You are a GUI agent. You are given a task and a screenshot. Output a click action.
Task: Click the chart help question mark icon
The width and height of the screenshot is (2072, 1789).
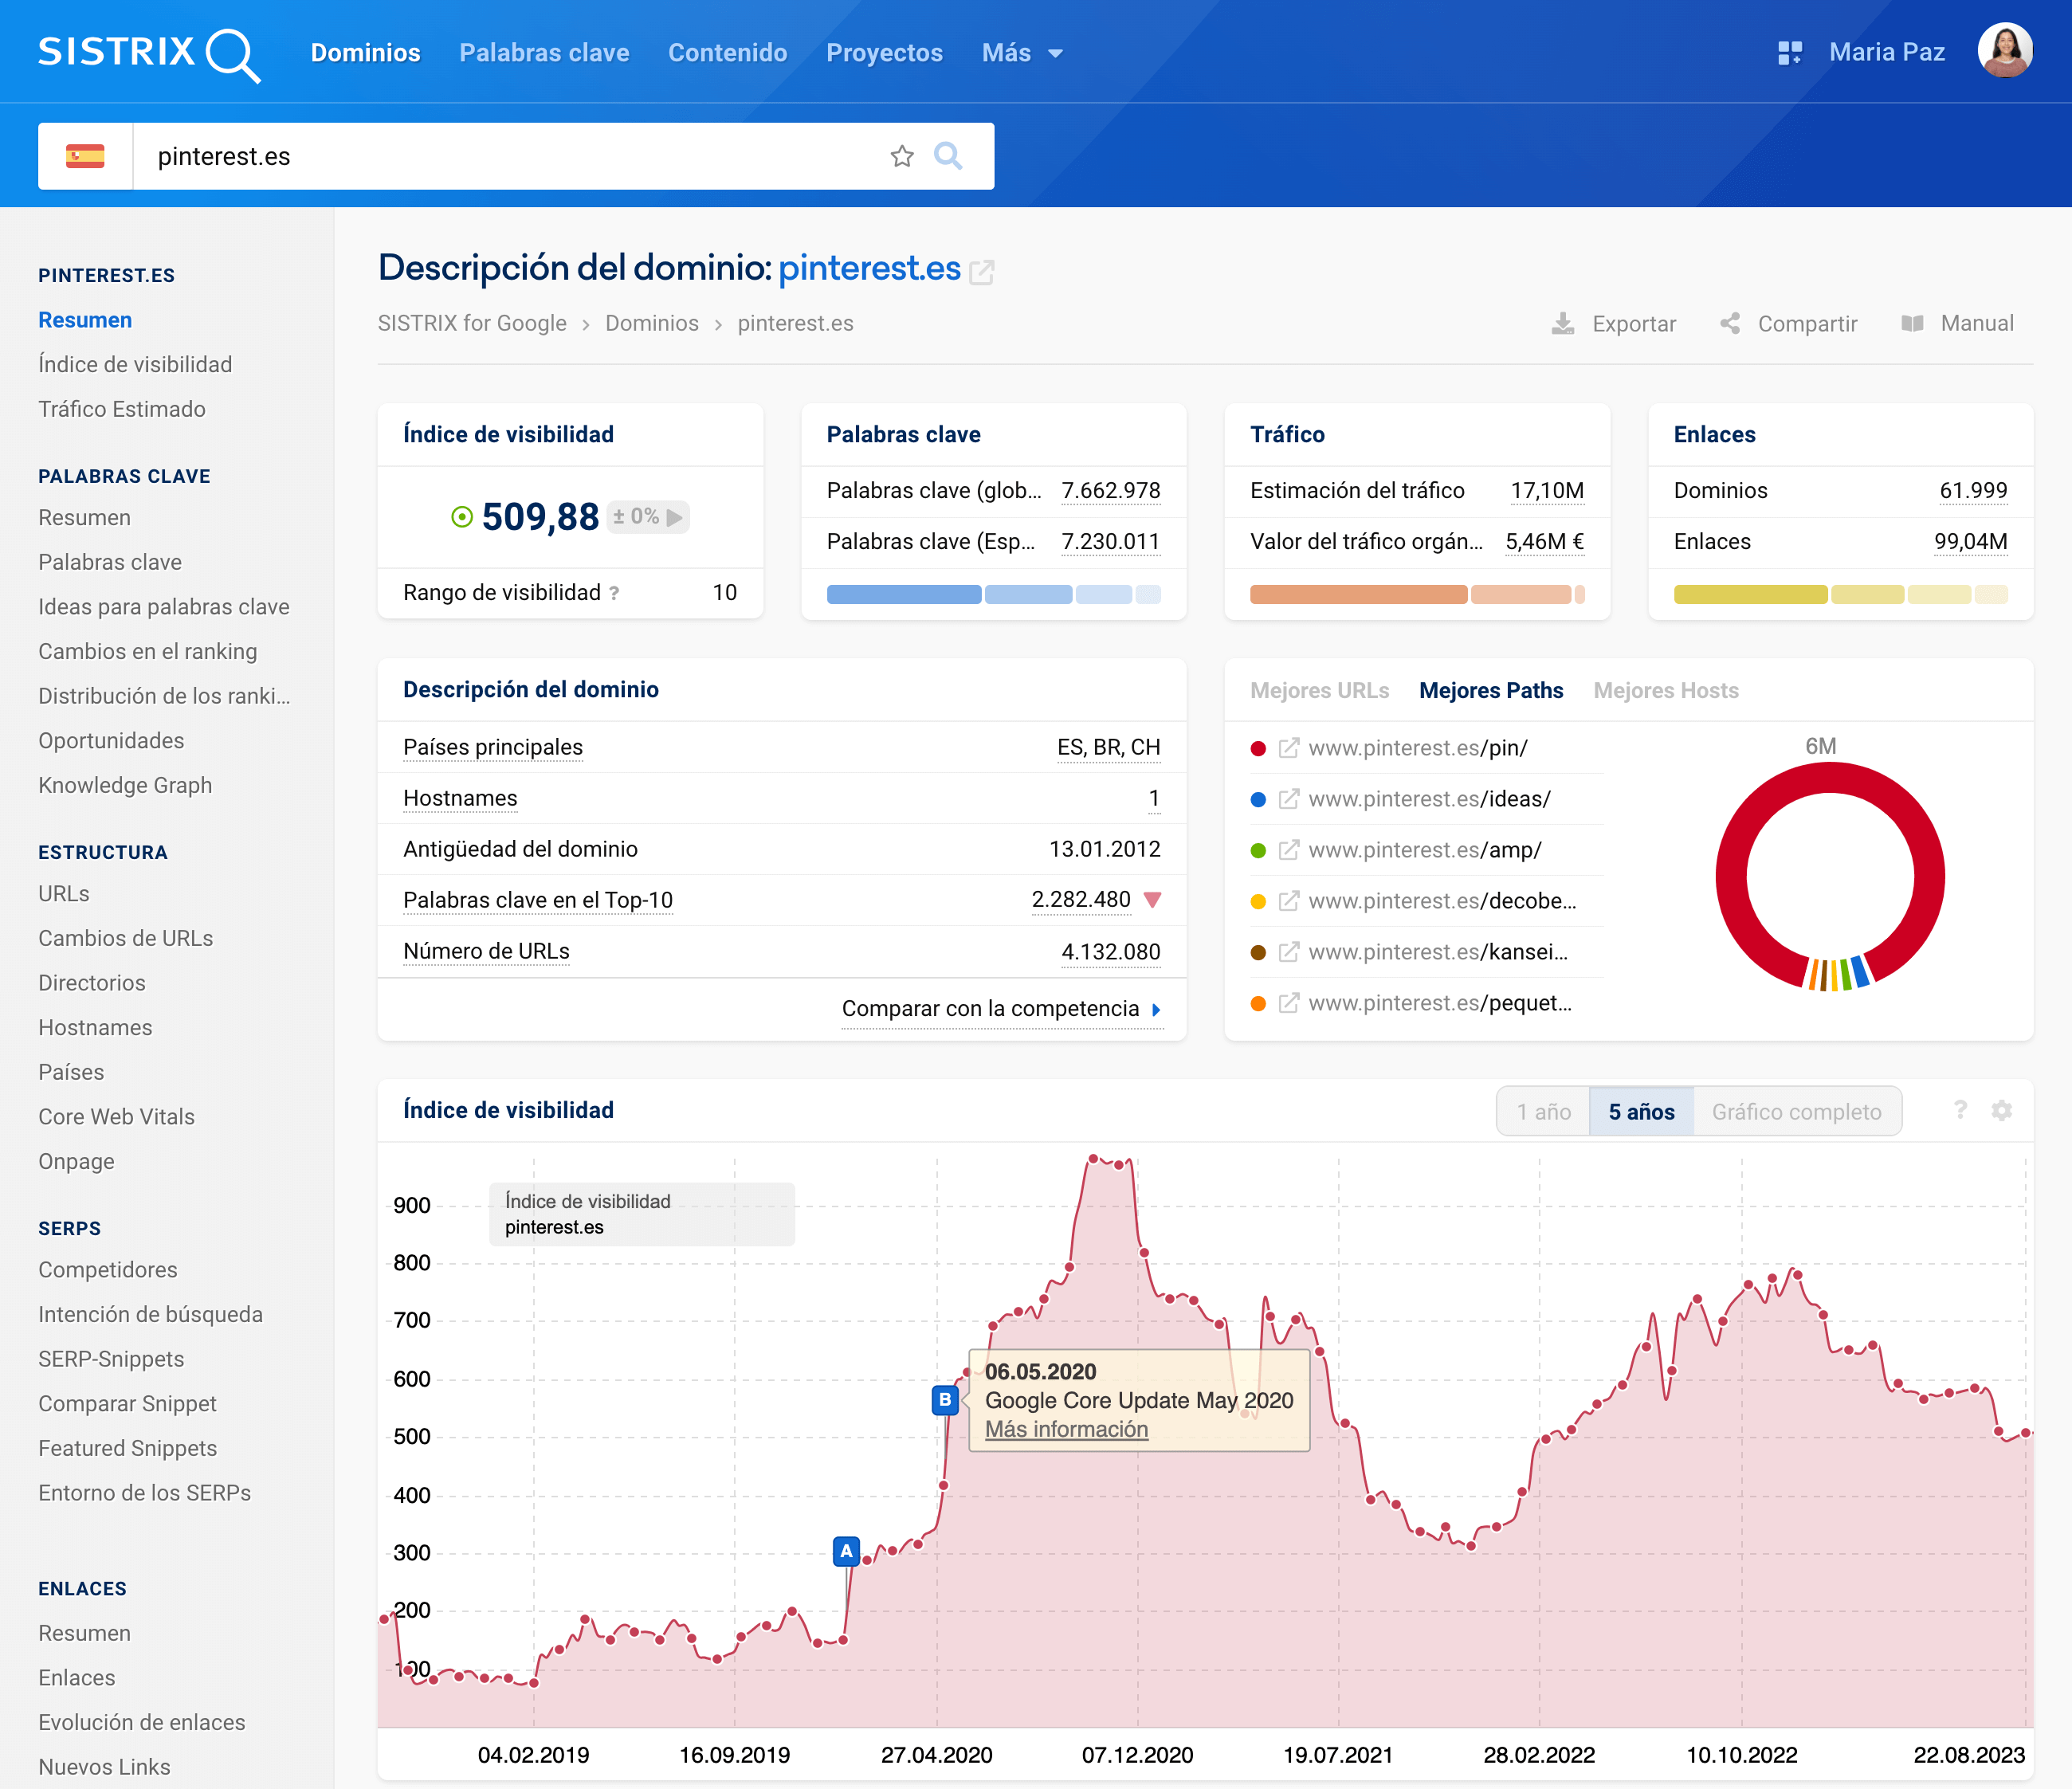click(1960, 1110)
